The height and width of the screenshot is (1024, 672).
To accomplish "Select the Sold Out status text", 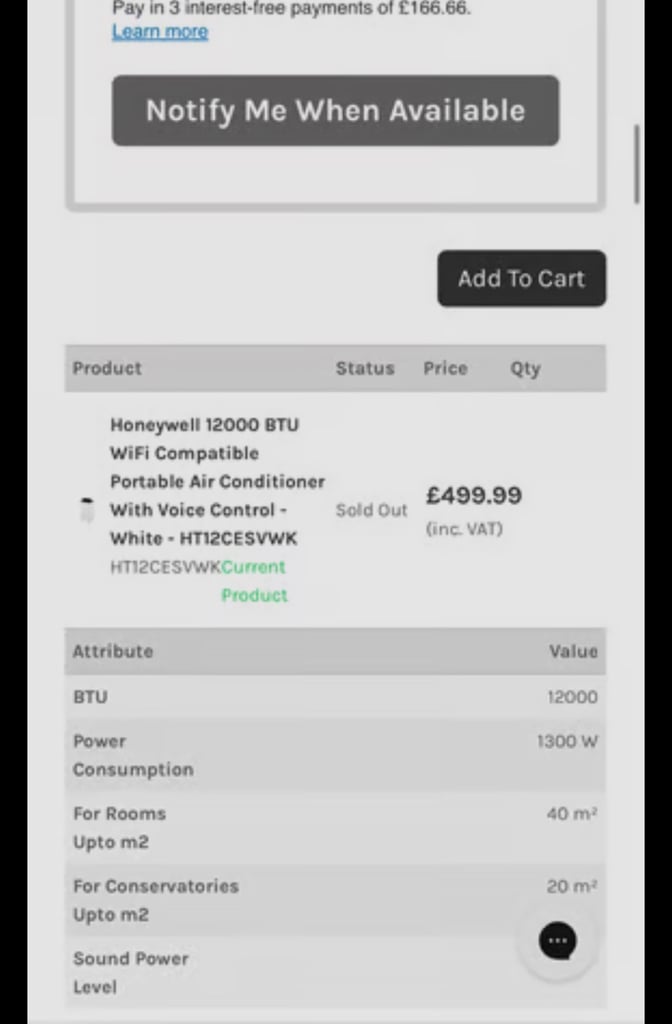I will tap(371, 510).
